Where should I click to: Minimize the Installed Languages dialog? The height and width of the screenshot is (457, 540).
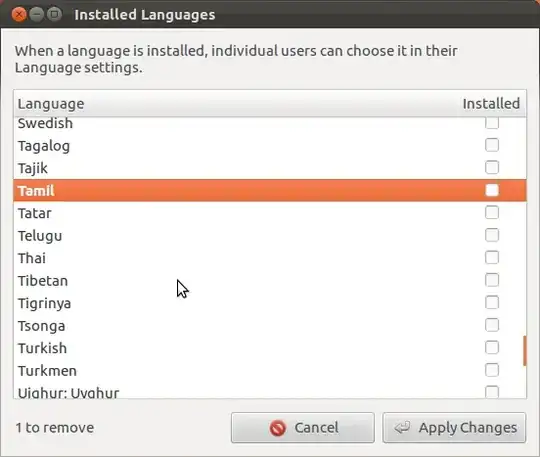(x=37, y=14)
